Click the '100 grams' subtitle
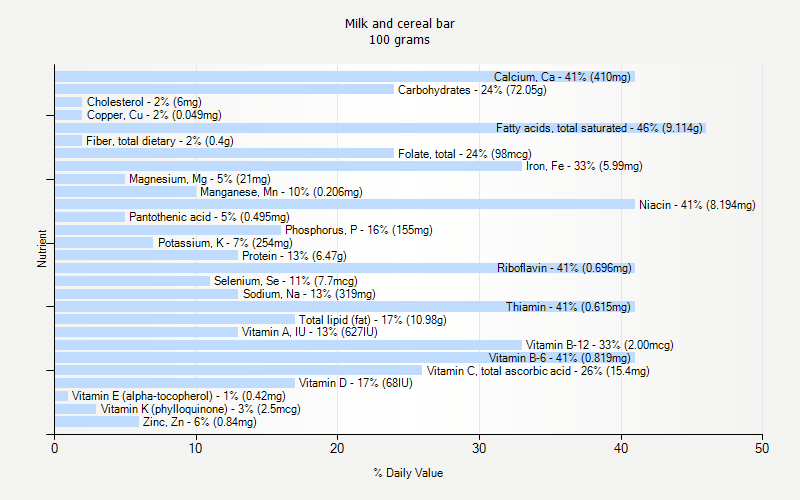Screen dimensions: 800x500 399,40
